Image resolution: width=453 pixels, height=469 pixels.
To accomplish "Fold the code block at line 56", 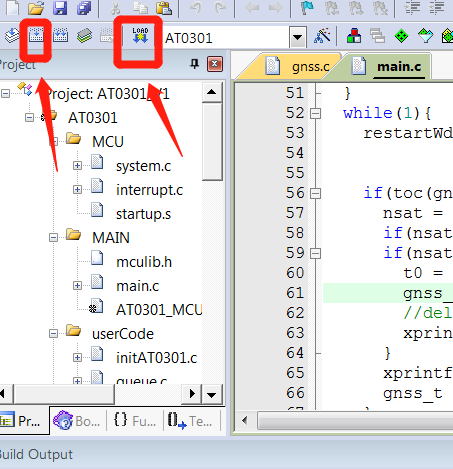I will [315, 193].
